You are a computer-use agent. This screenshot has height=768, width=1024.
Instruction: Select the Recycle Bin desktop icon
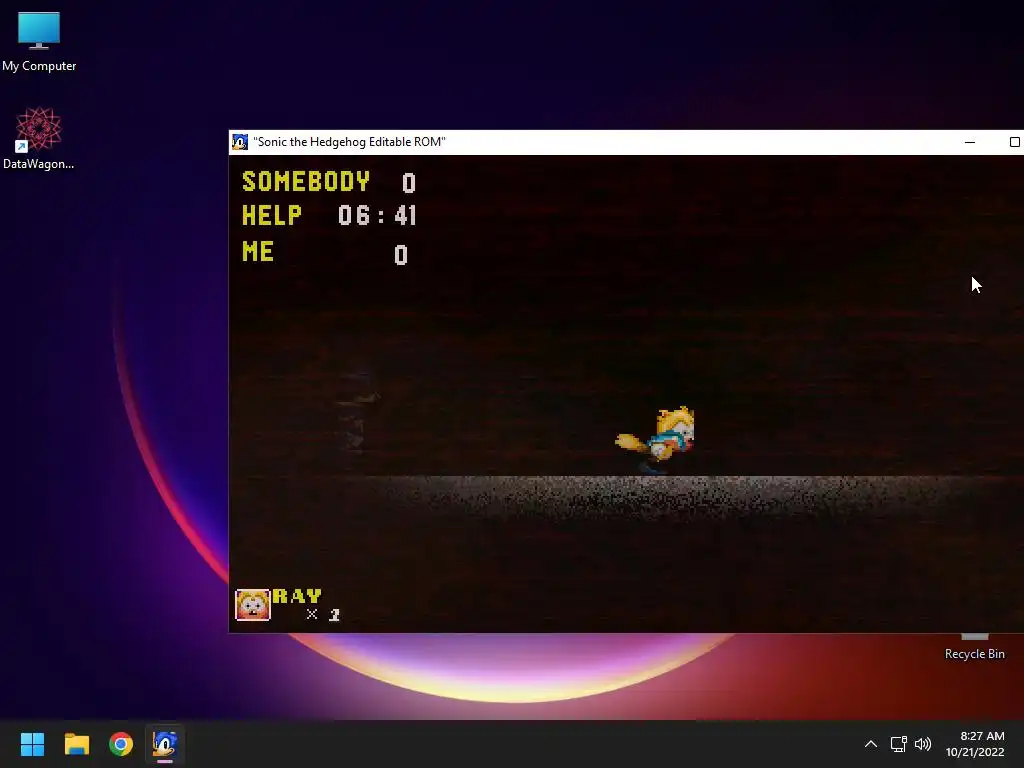tap(974, 647)
